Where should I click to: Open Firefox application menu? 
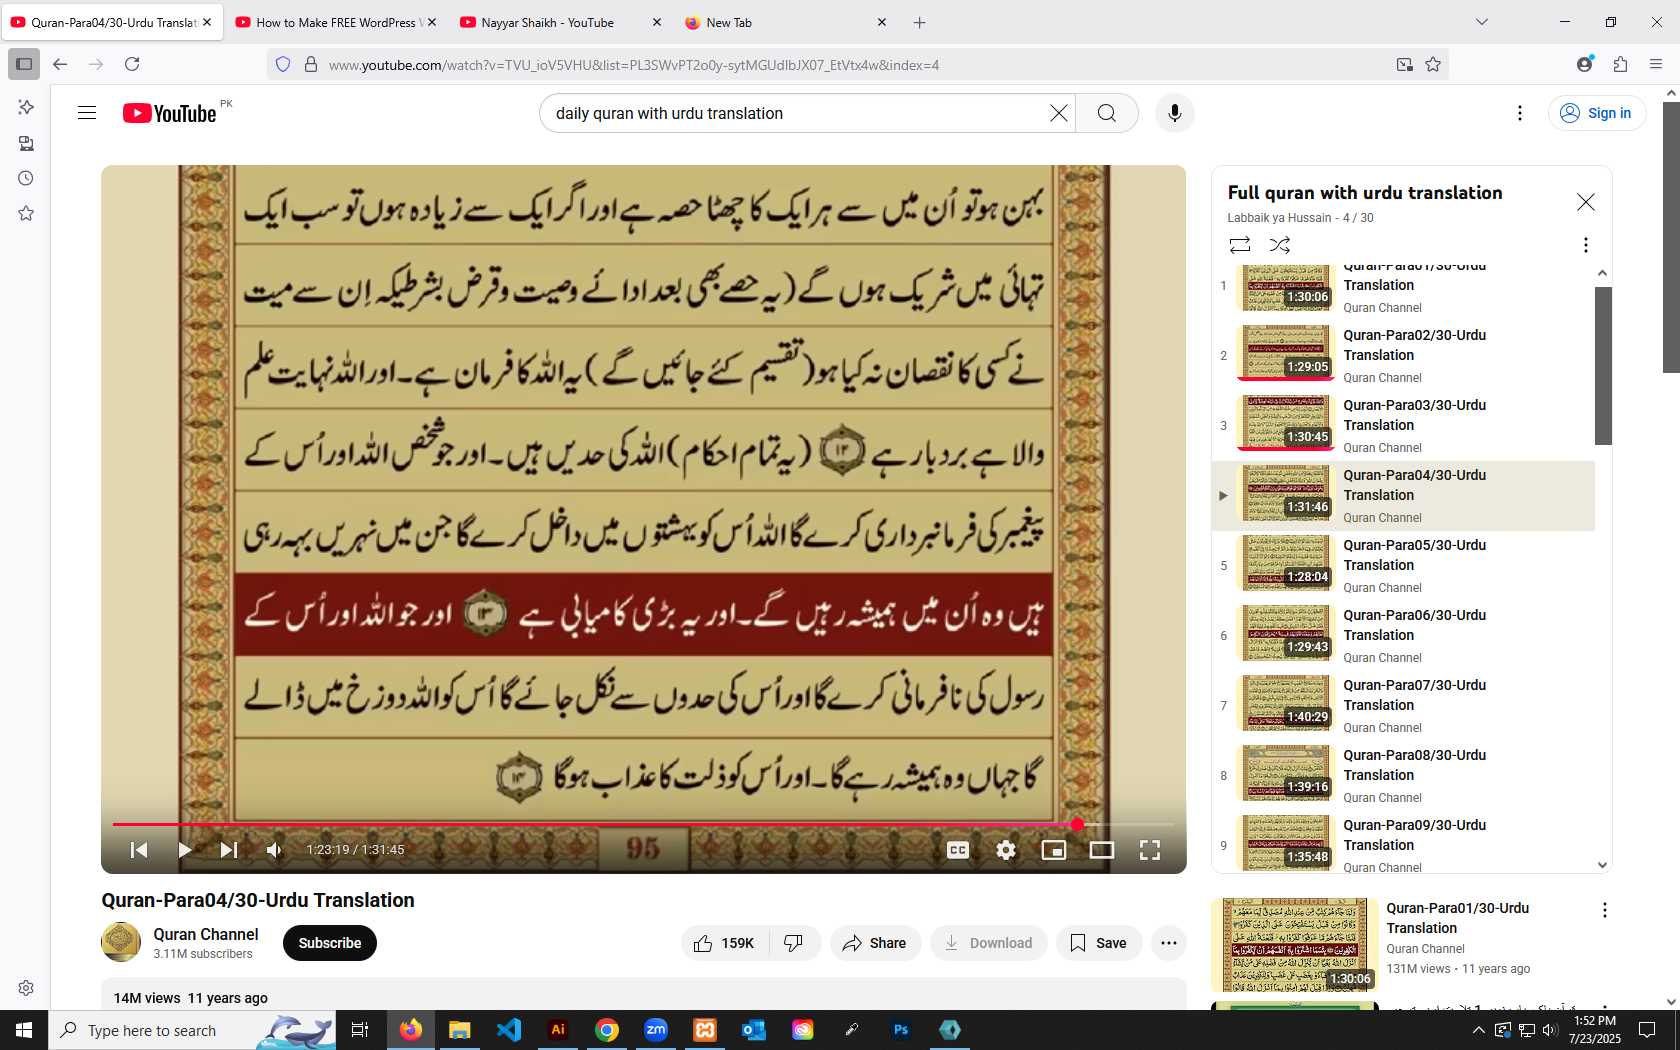tap(1656, 64)
